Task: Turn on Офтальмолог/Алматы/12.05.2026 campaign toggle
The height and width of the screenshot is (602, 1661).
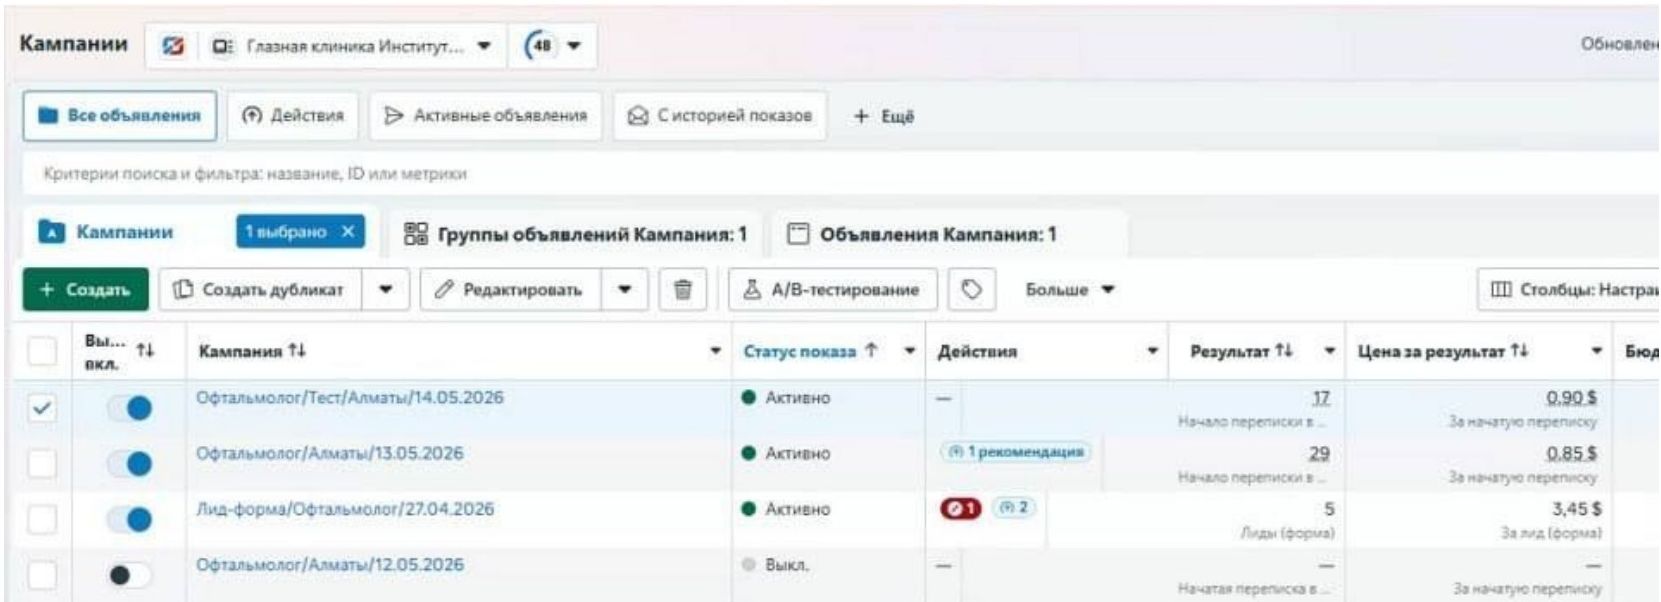Action: tap(130, 575)
